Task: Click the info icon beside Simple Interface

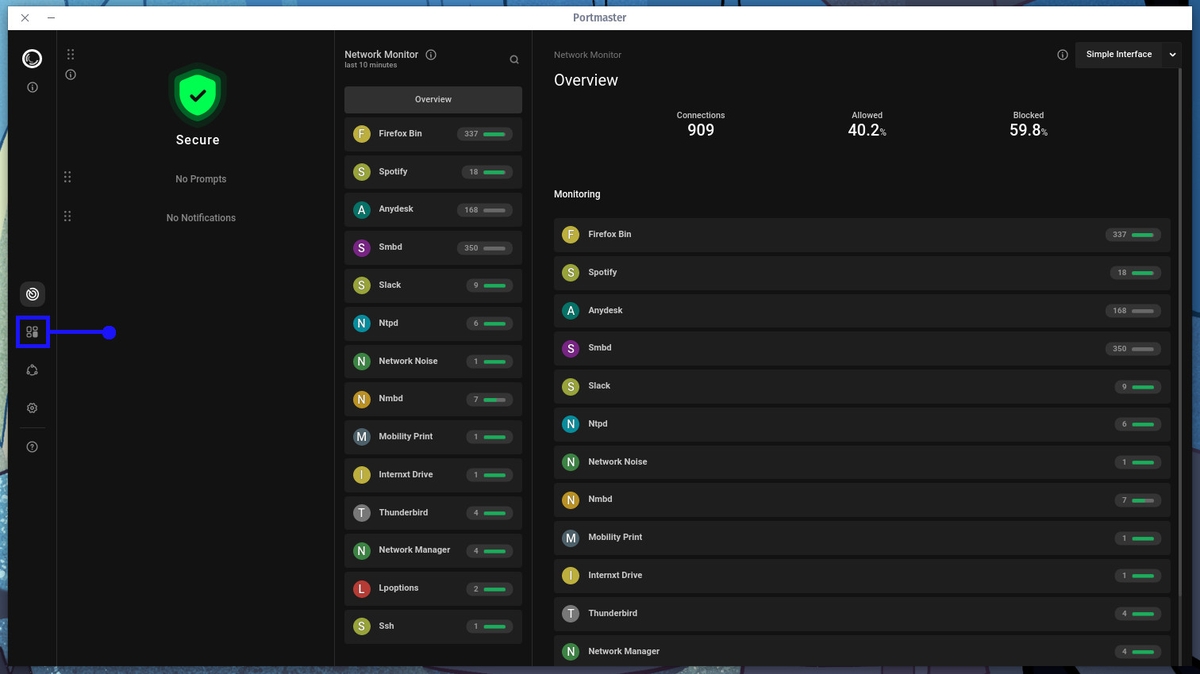Action: coord(1062,54)
